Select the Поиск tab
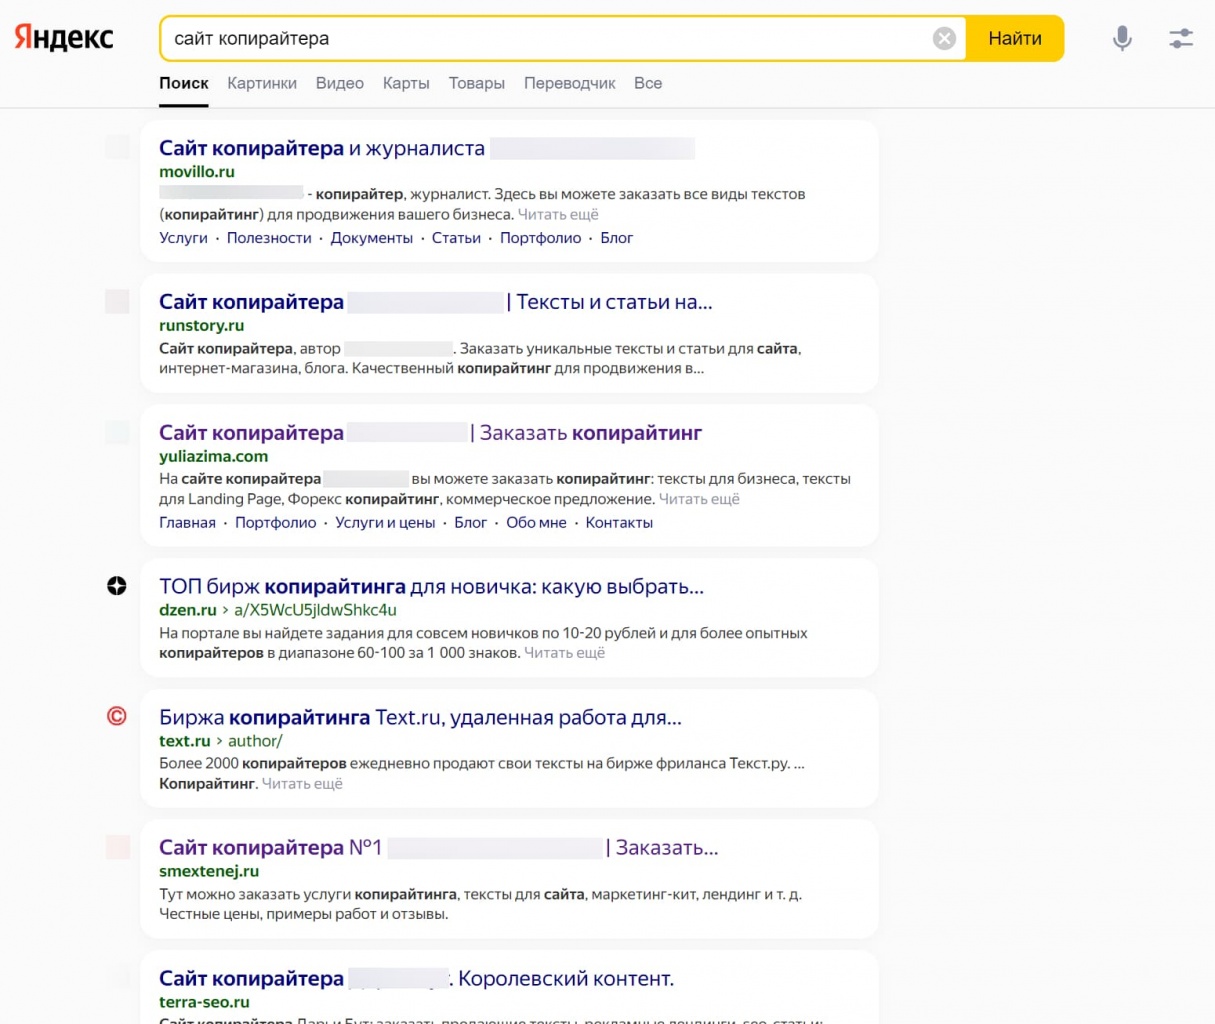The width and height of the screenshot is (1215, 1024). (x=184, y=83)
